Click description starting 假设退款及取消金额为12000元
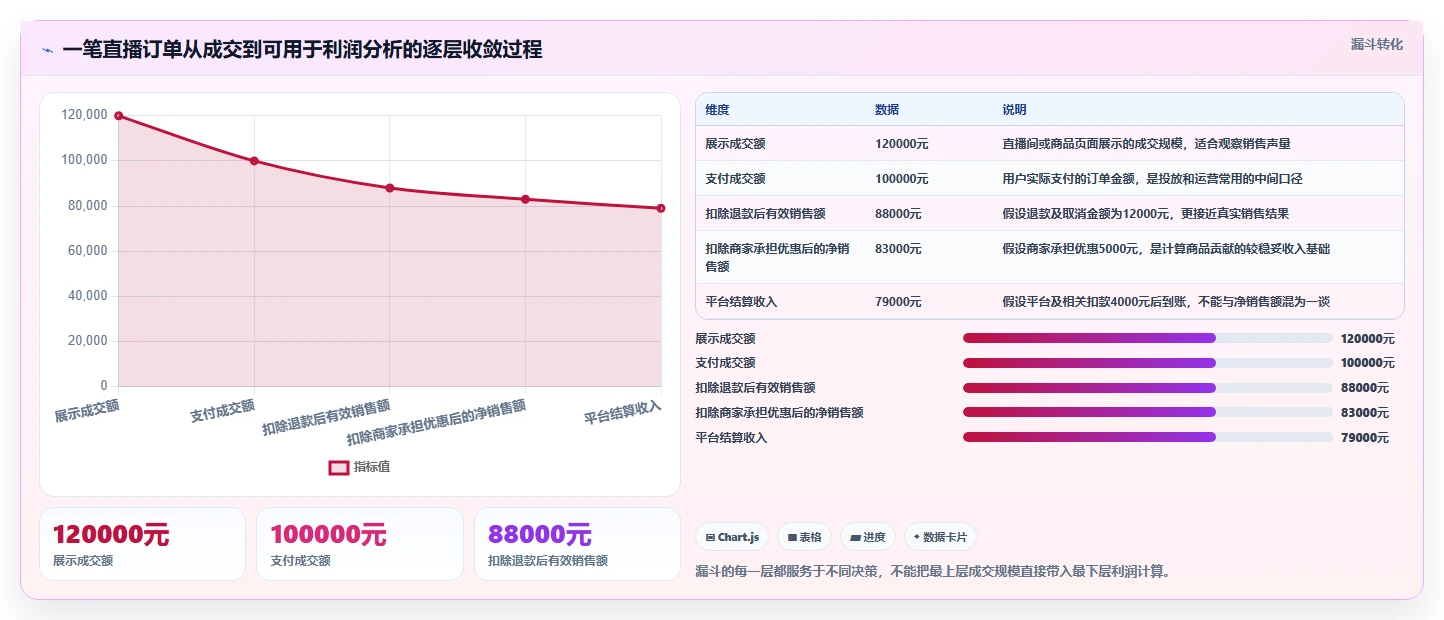Screen dimensions: 1444x620 1145,214
